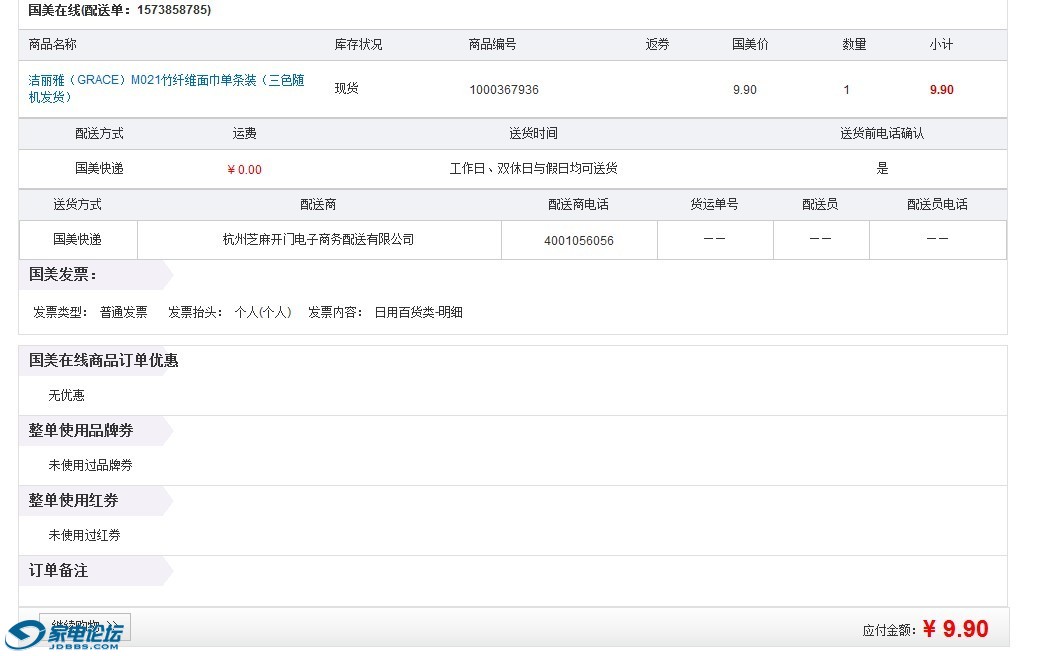Click the shipping fee ¥0.00
Screen dimensions: 1039x656
pos(245,170)
